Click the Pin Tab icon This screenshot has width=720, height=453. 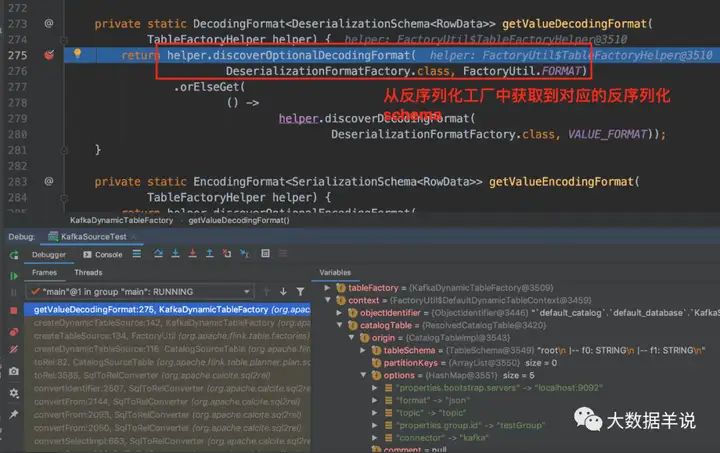[14, 414]
